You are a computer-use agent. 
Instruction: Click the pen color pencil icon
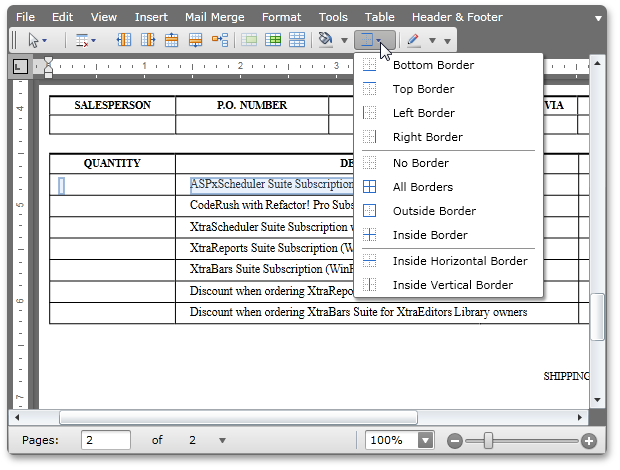click(413, 40)
